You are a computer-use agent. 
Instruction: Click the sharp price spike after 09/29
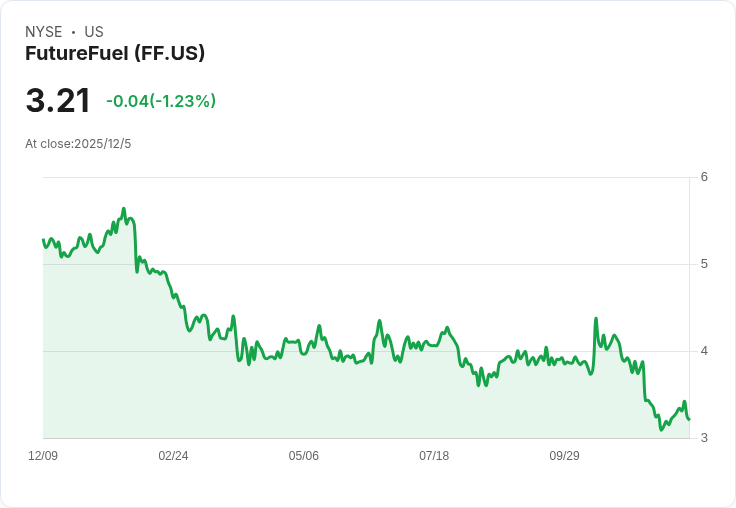596,319
